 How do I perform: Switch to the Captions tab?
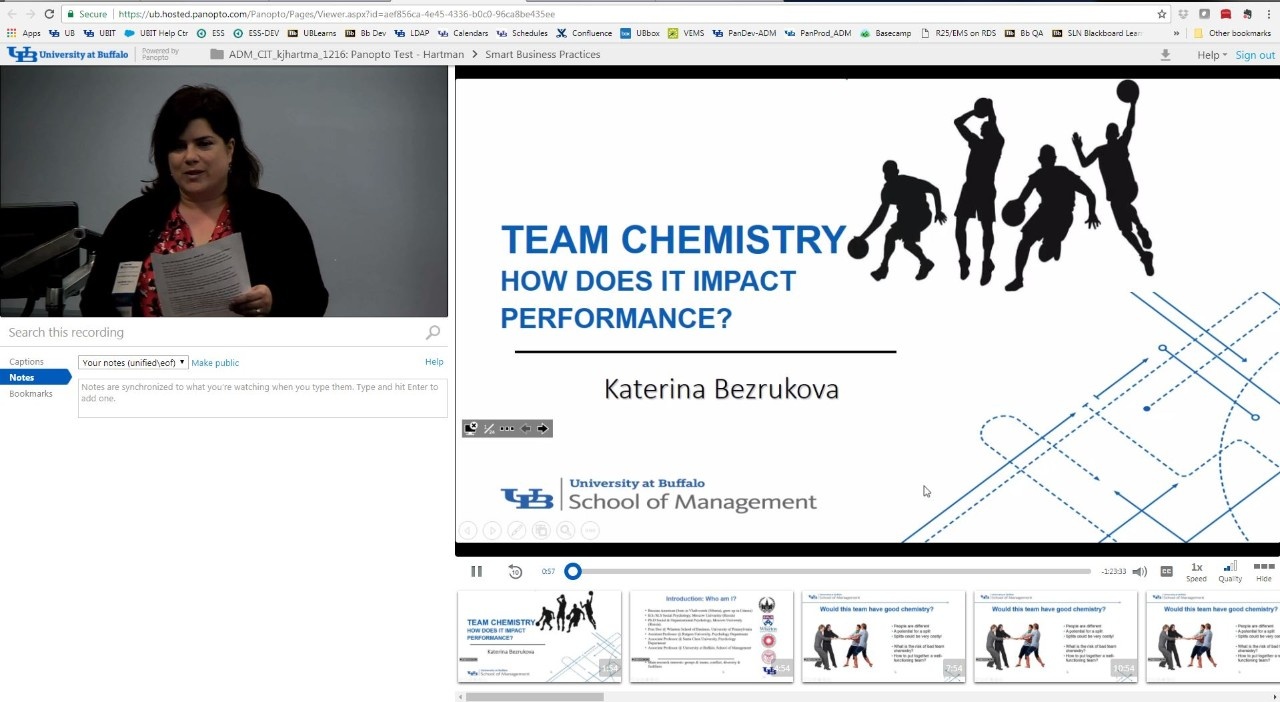pyautogui.click(x=27, y=362)
